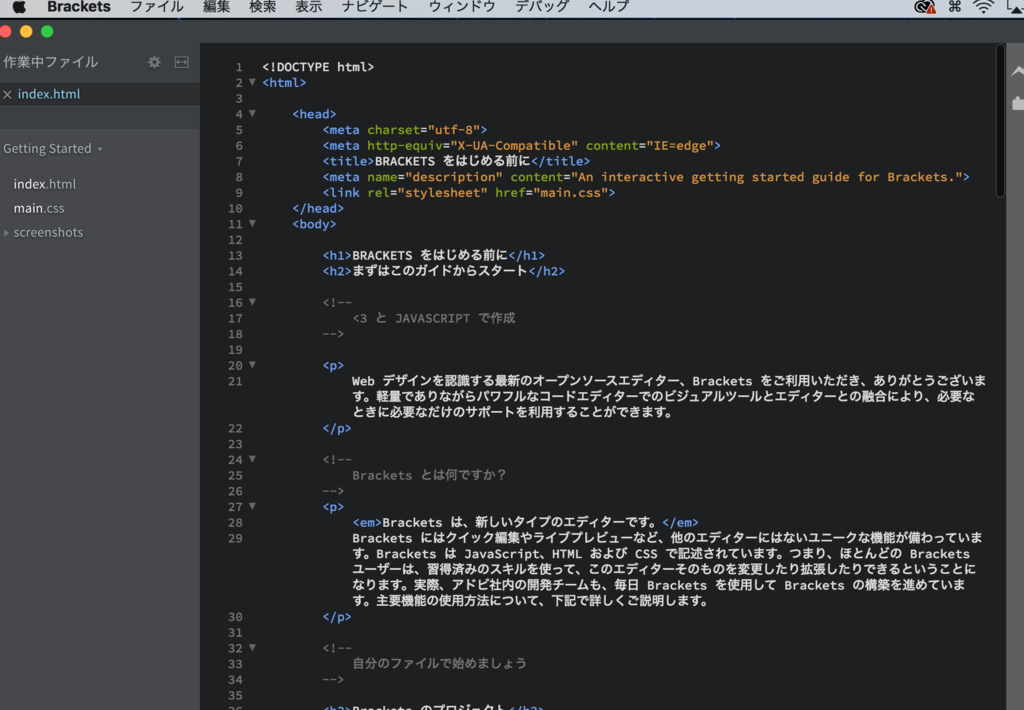The height and width of the screenshot is (710, 1024).
Task: Open the ウィンドウ menu
Action: pyautogui.click(x=462, y=7)
